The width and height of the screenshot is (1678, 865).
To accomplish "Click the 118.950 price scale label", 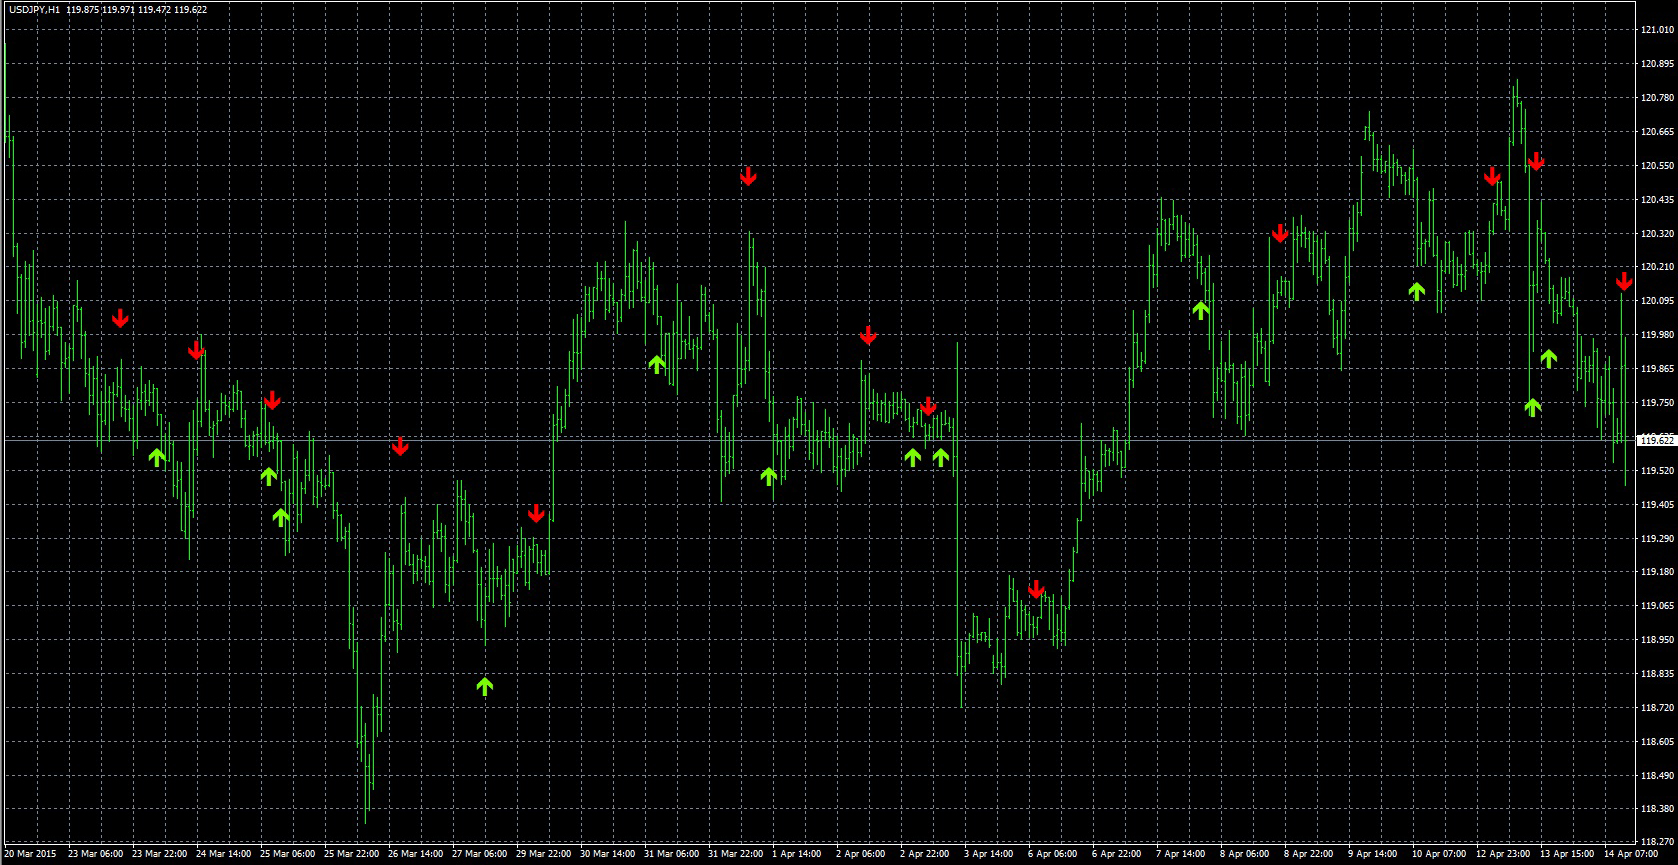I will pyautogui.click(x=1657, y=640).
